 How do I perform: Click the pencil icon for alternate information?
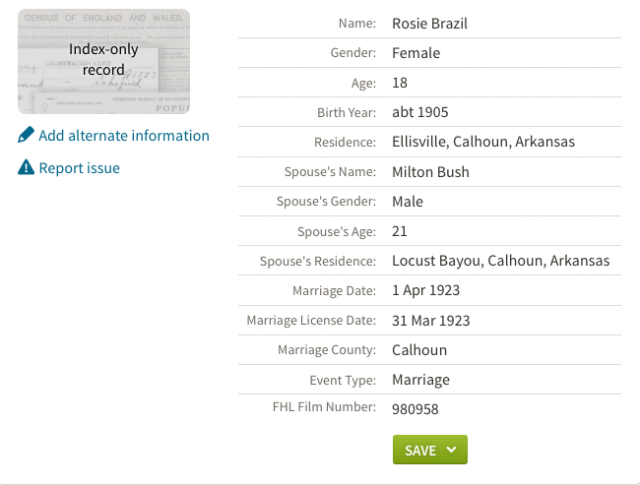click(26, 135)
